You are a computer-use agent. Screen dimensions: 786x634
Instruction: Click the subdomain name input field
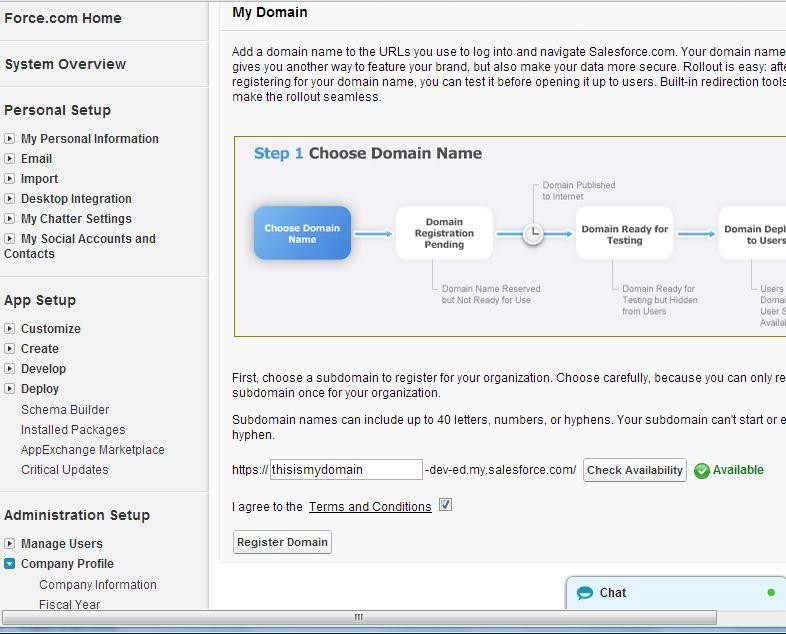click(346, 470)
